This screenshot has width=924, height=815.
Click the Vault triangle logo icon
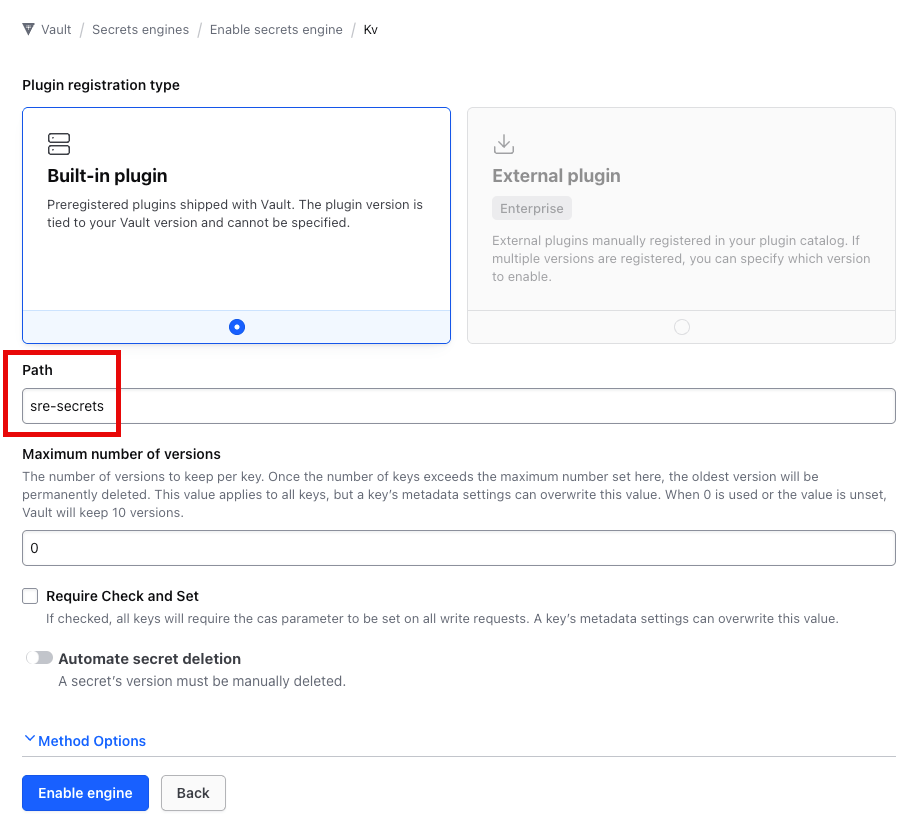tap(28, 29)
